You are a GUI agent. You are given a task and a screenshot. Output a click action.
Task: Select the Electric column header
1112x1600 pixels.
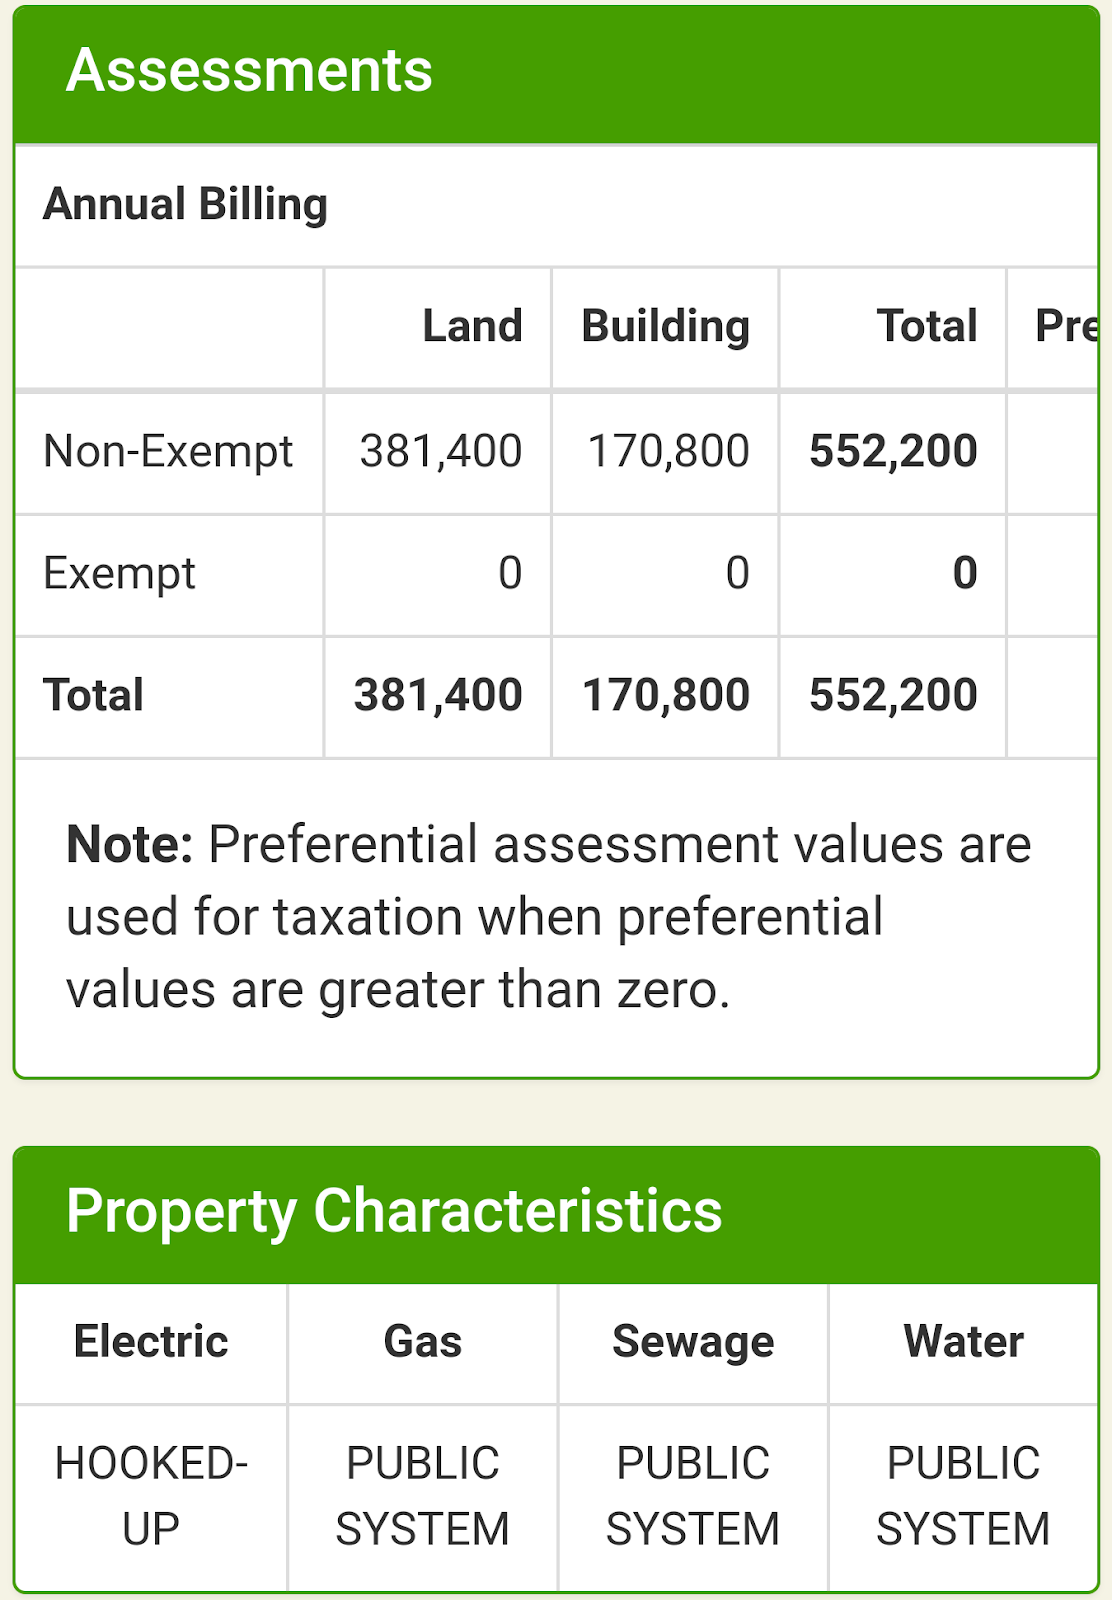pos(151,1342)
